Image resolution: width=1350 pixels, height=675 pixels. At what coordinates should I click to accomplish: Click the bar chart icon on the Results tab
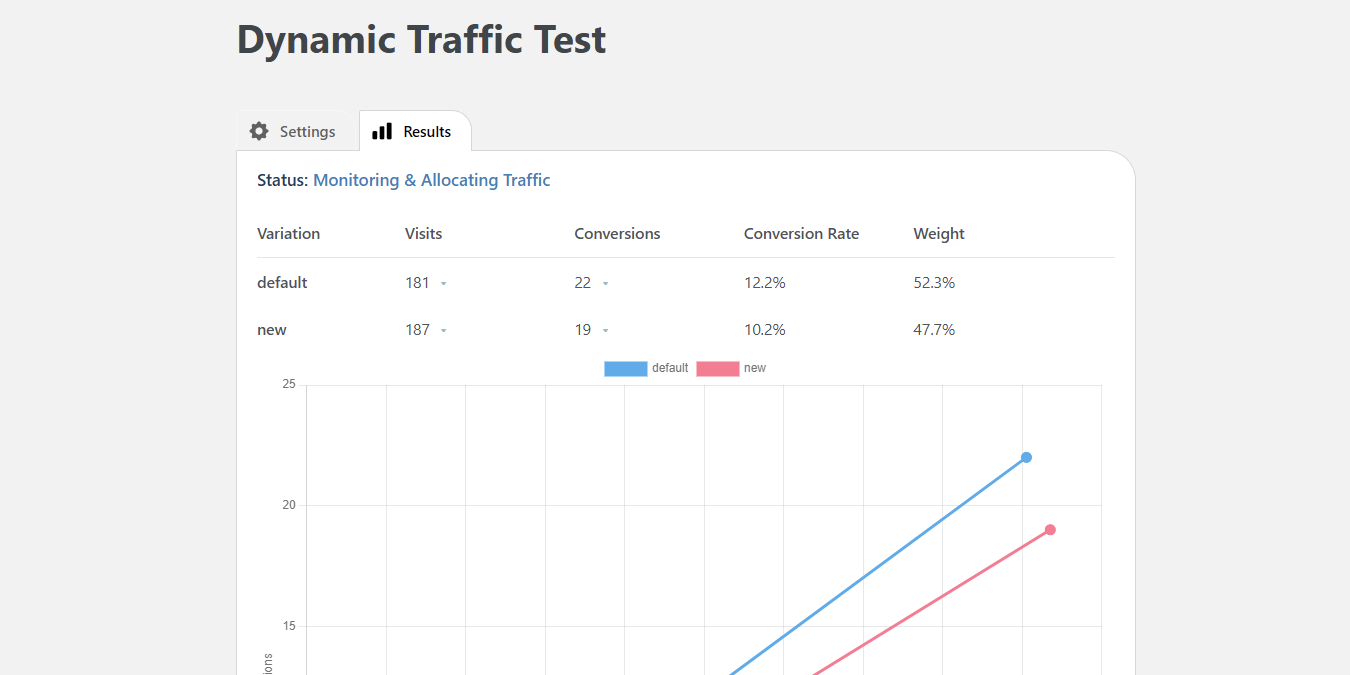pos(381,131)
